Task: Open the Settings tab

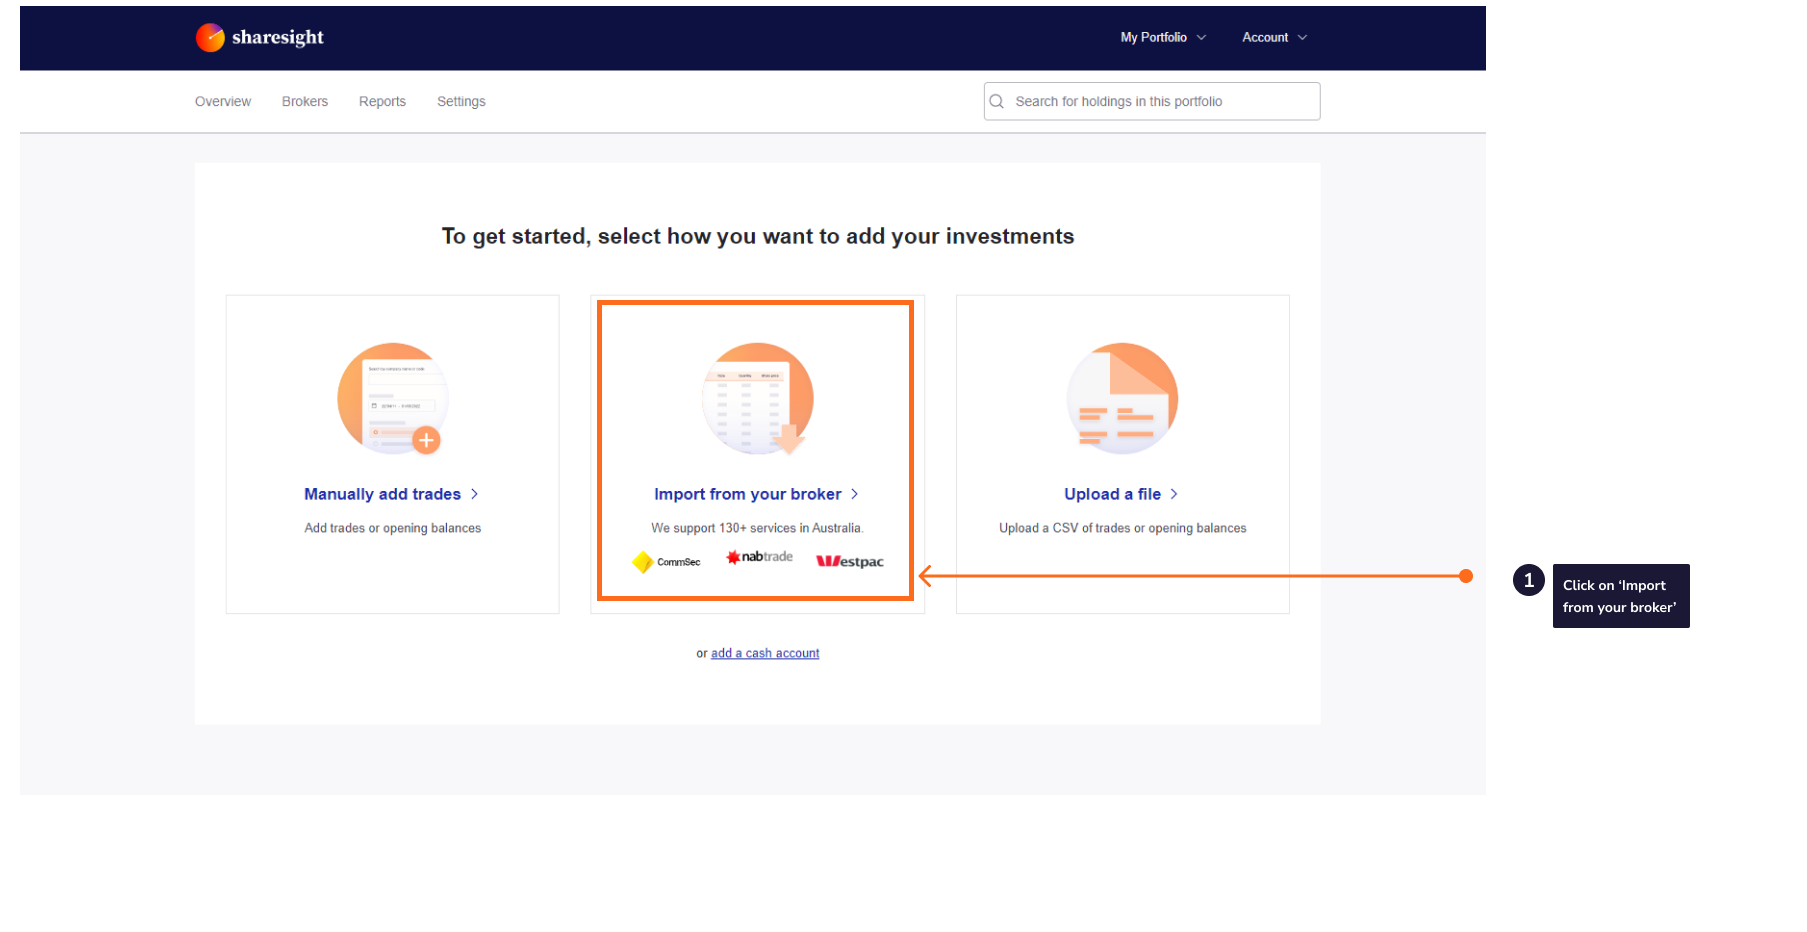Action: point(461,101)
